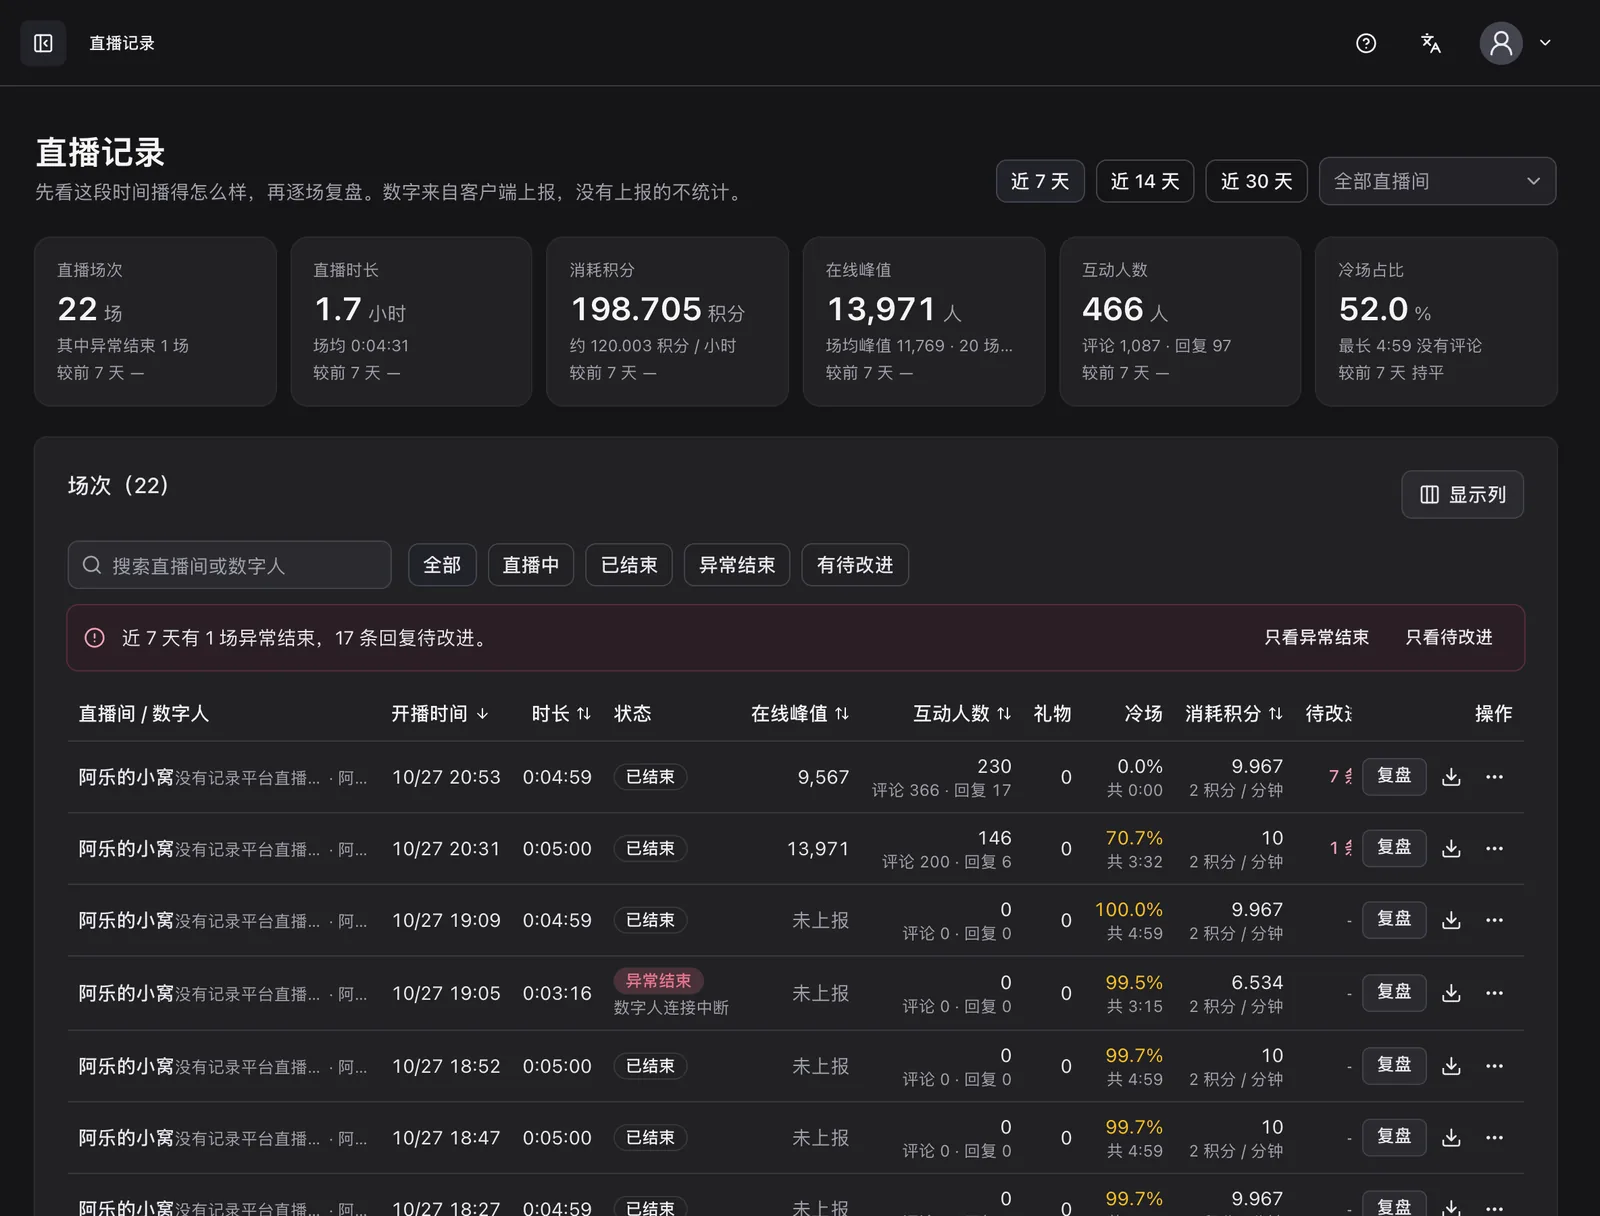Open the help question-mark icon
Image resolution: width=1600 pixels, height=1216 pixels.
(x=1366, y=43)
